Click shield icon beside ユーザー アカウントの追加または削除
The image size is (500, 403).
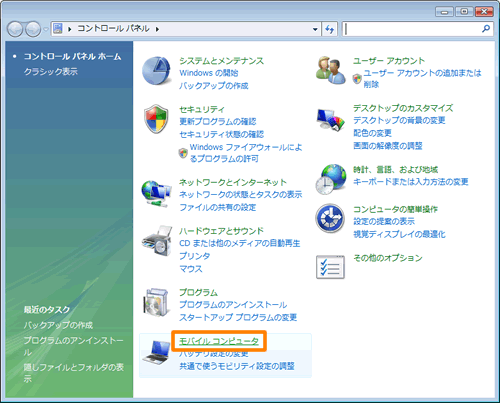click(357, 79)
